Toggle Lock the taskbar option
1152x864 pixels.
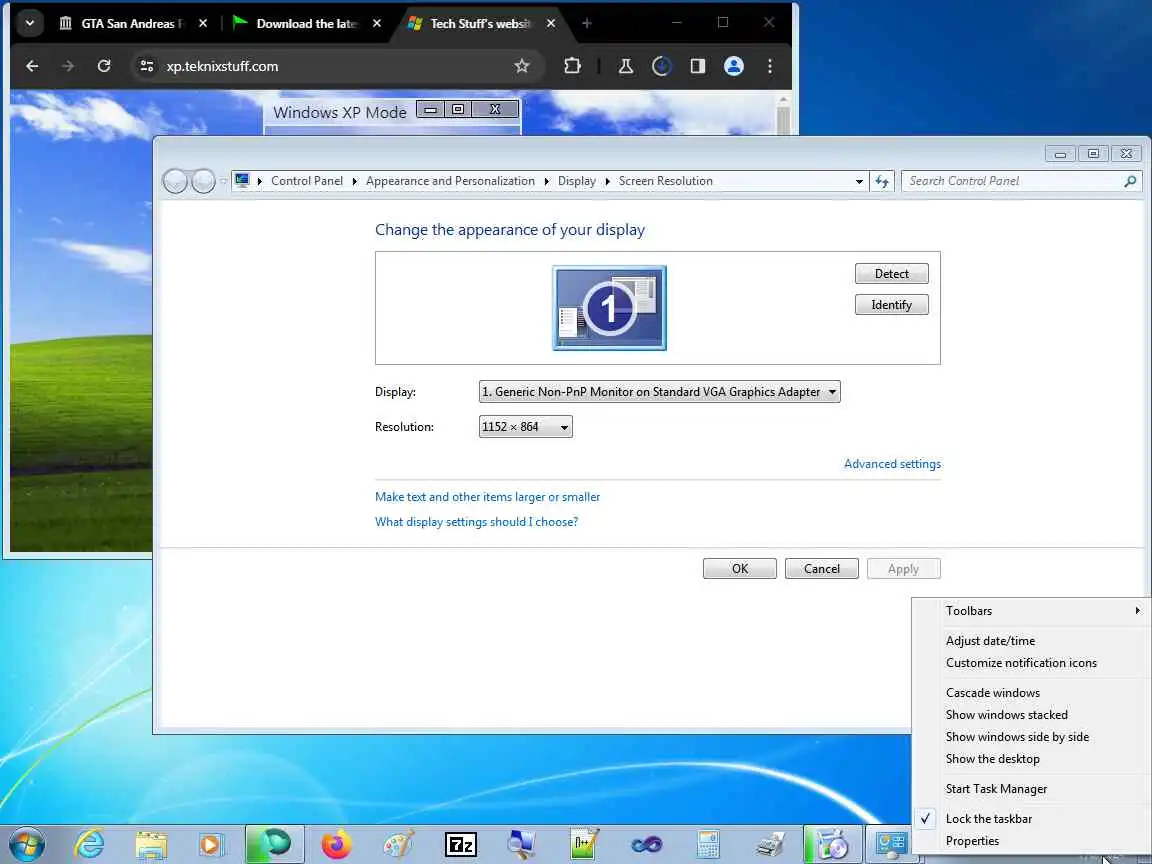coord(989,818)
